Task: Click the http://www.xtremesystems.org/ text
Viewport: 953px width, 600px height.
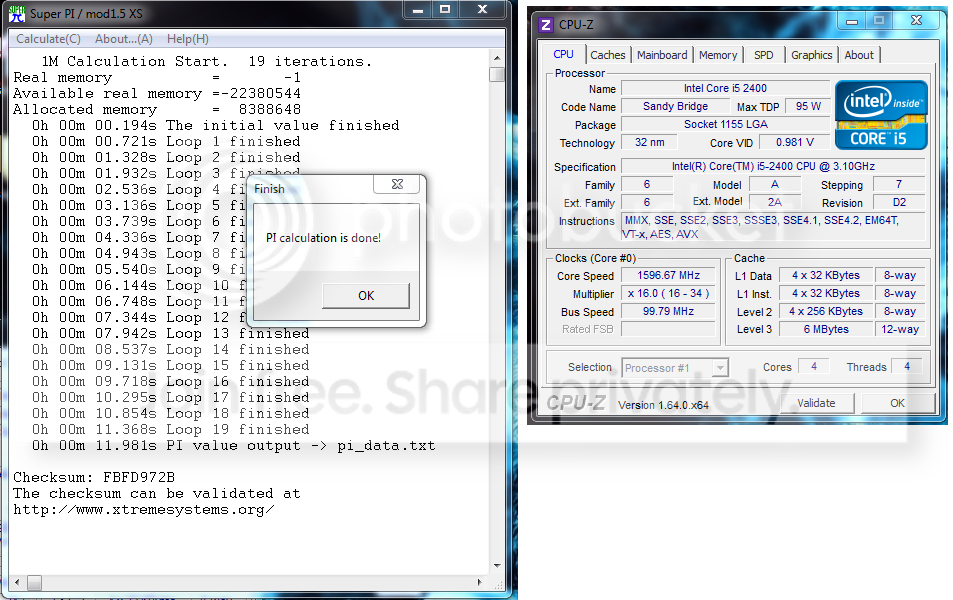Action: (x=144, y=509)
